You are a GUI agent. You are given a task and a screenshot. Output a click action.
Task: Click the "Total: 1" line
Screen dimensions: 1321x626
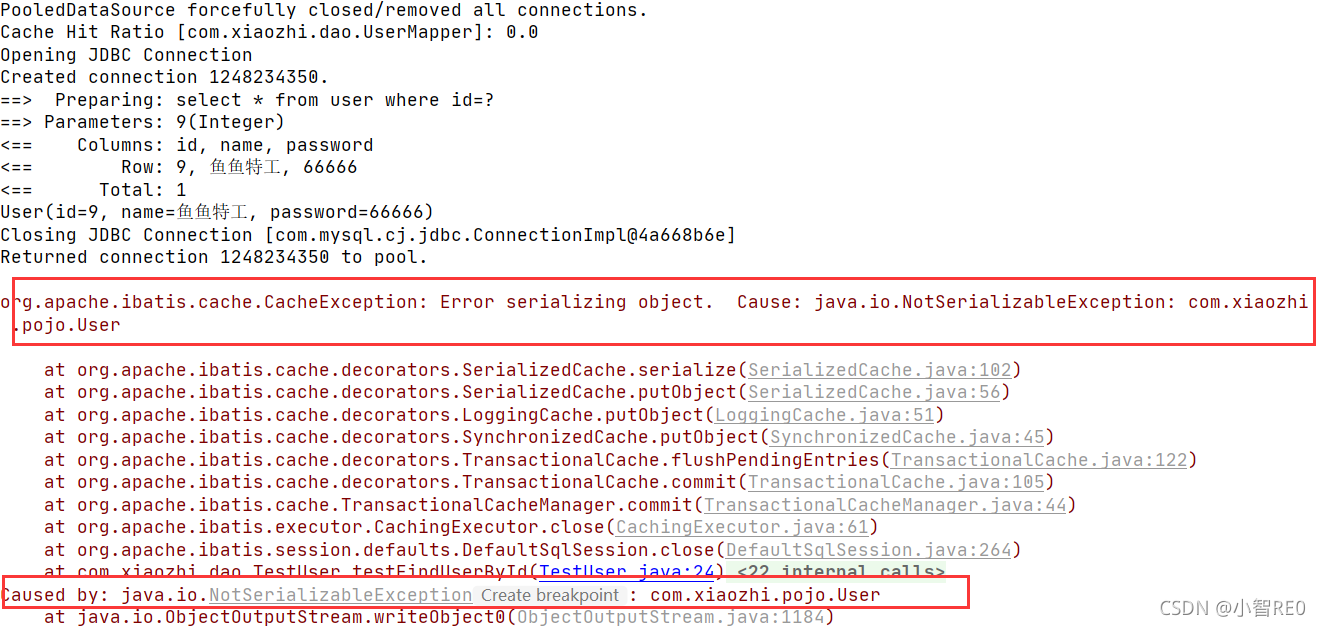[93, 190]
